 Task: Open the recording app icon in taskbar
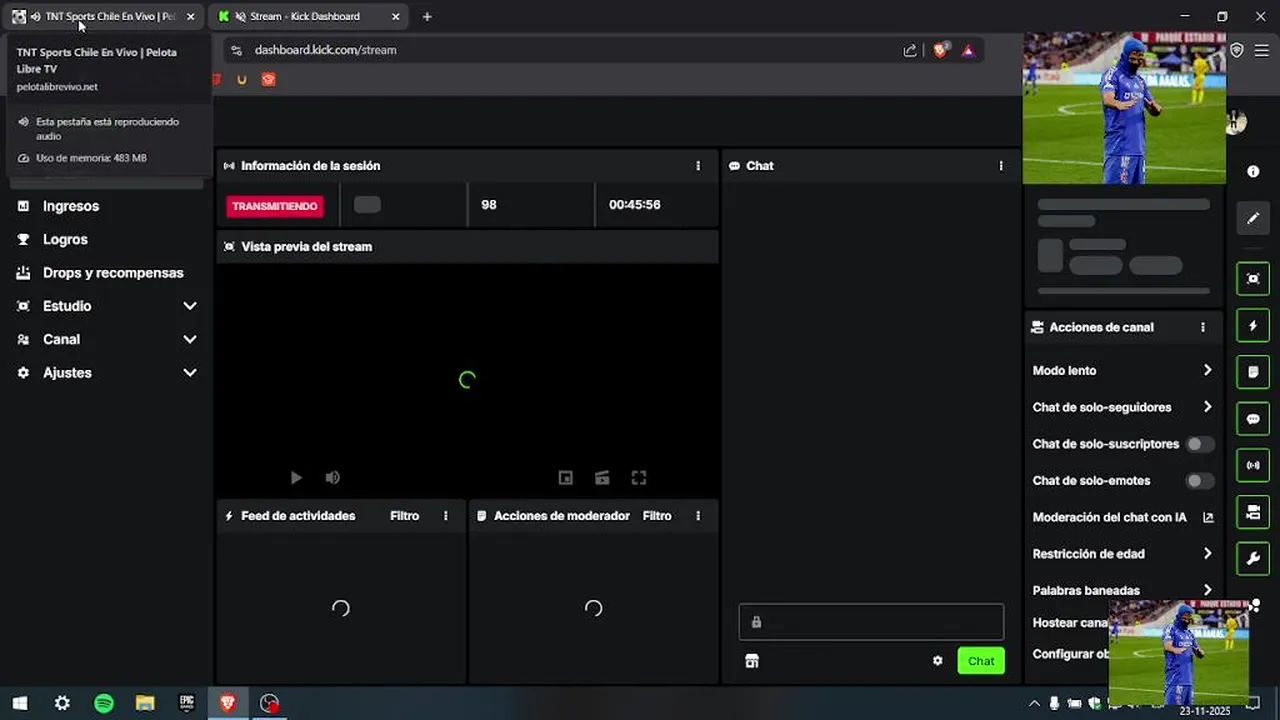(x=269, y=703)
